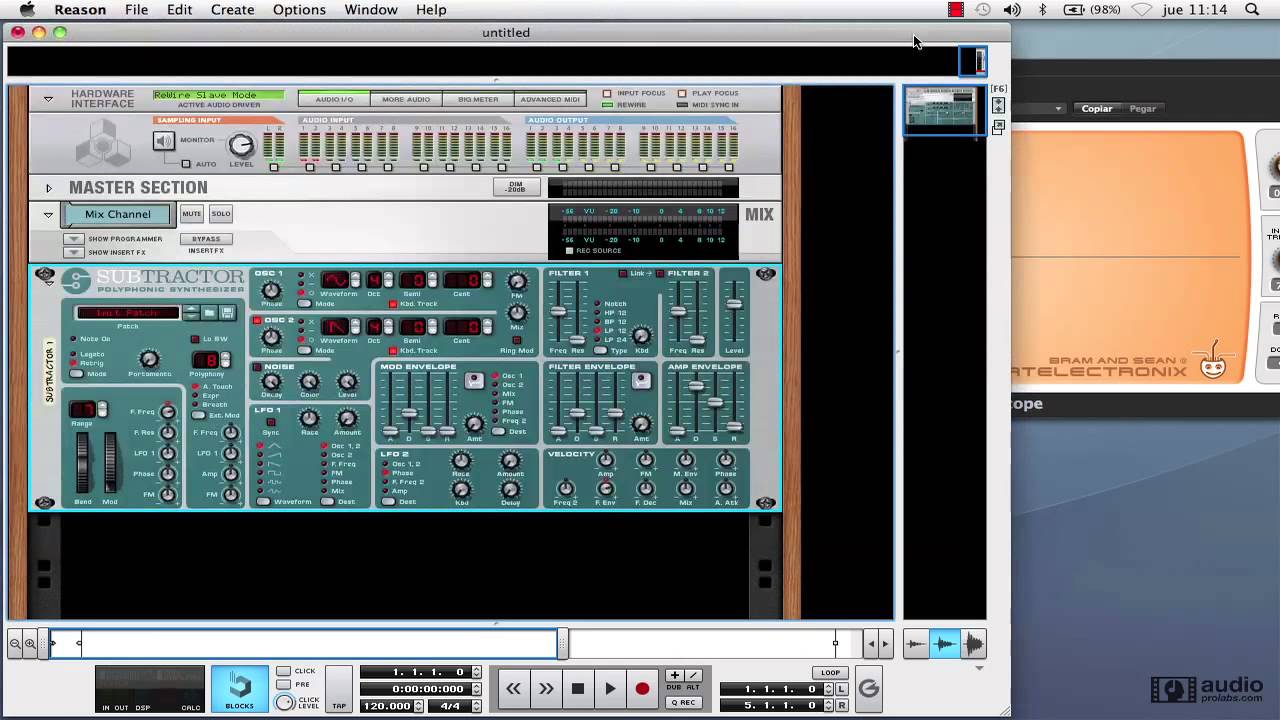Click the Q REC quantize button
1280x720 pixels.
(684, 703)
